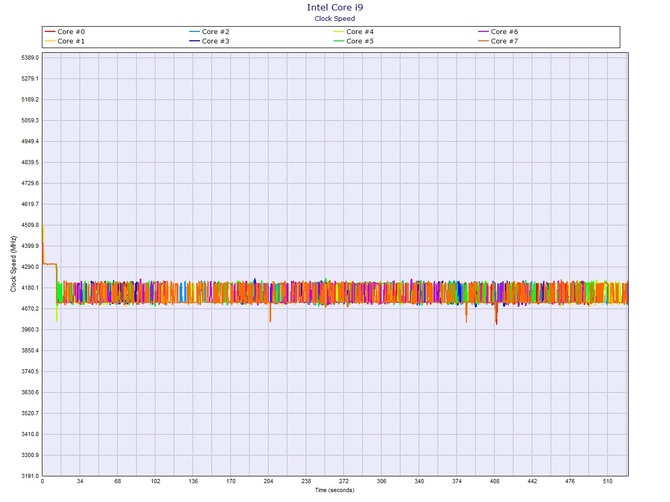Click the 510 x-axis tick label
670x502 pixels.
coord(607,481)
